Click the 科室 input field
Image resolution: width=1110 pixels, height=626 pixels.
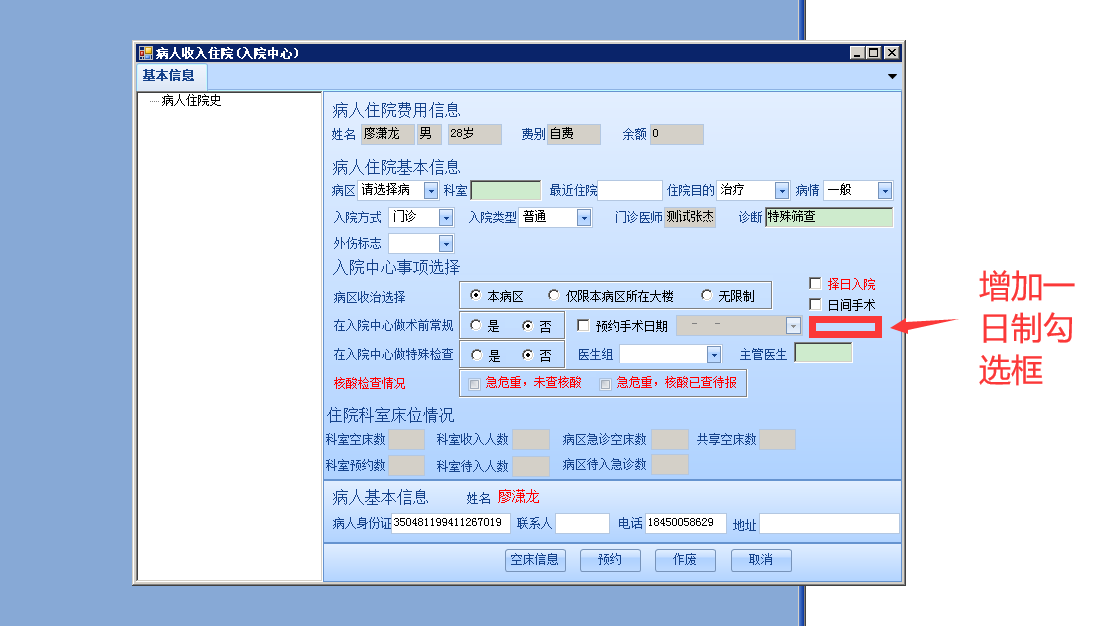(505, 190)
